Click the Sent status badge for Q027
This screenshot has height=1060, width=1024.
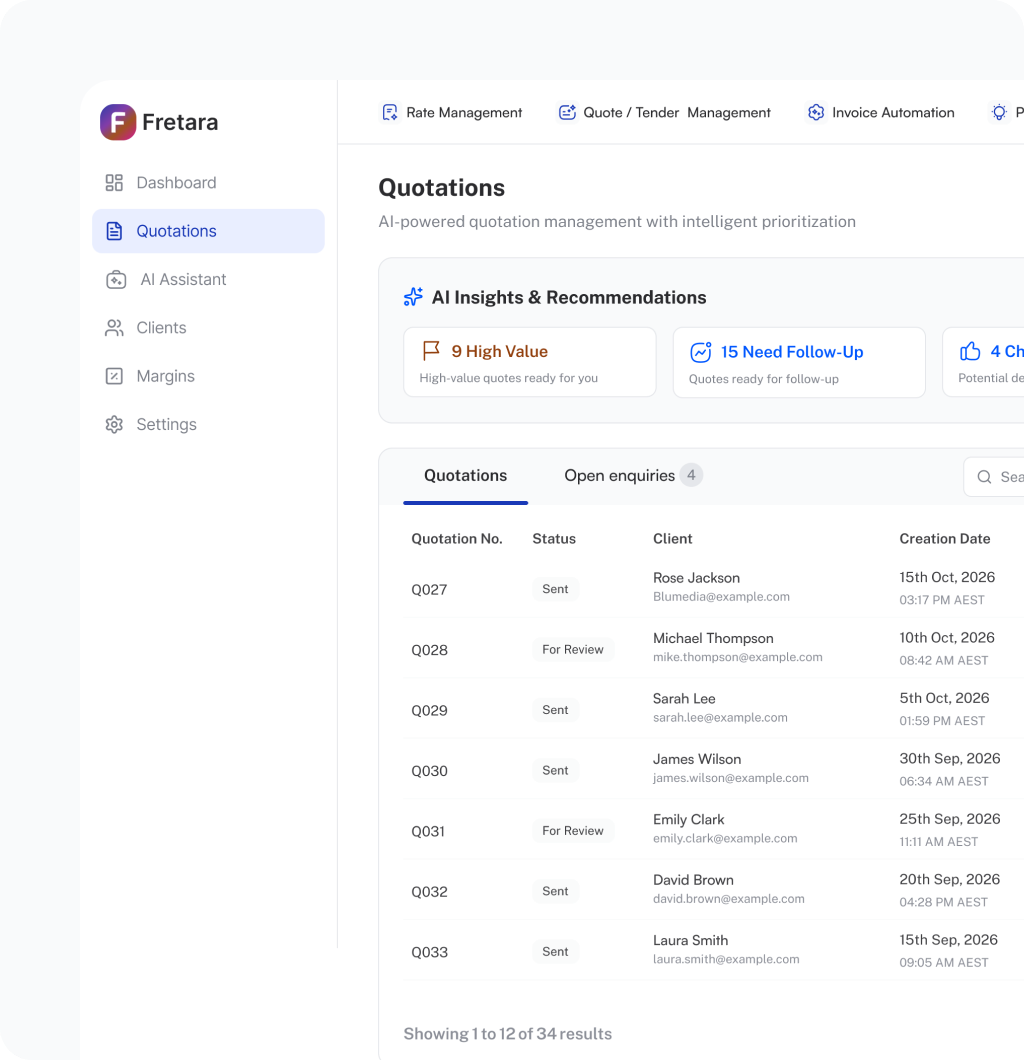(555, 589)
